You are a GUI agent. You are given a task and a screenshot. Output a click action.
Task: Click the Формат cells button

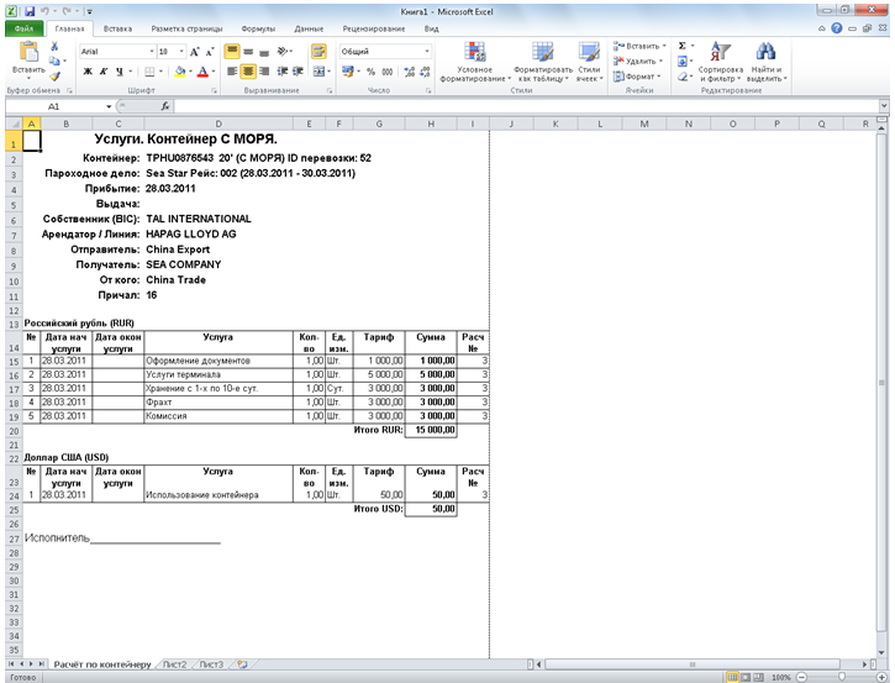pyautogui.click(x=636, y=76)
